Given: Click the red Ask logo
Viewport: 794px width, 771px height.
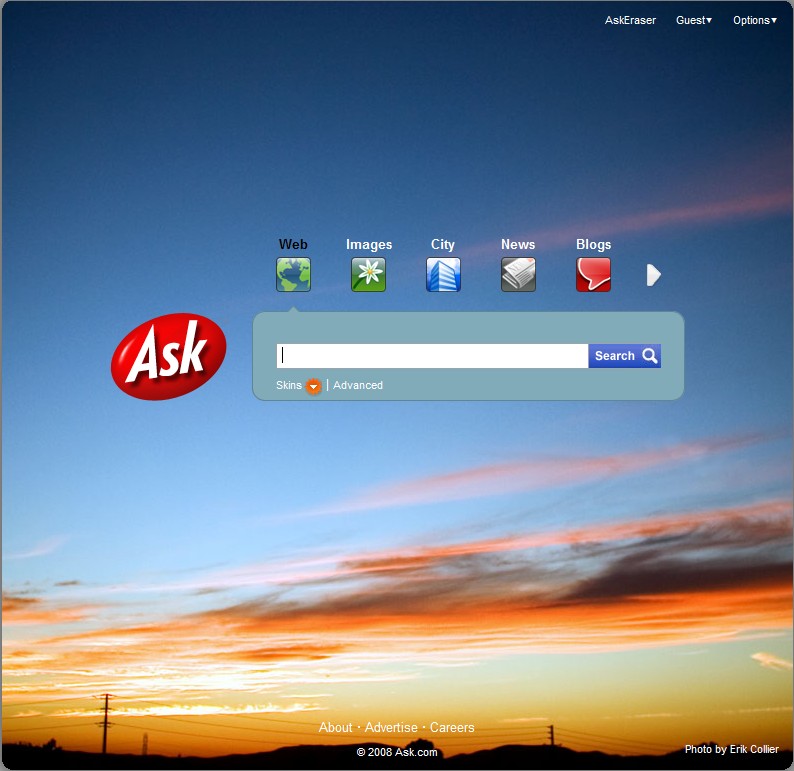Looking at the screenshot, I should [168, 356].
